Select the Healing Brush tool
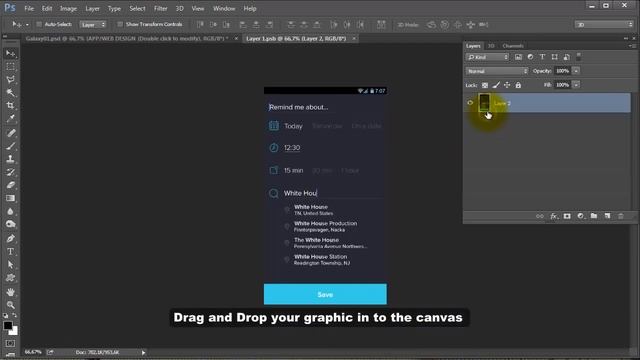The width and height of the screenshot is (640, 360). point(11,133)
